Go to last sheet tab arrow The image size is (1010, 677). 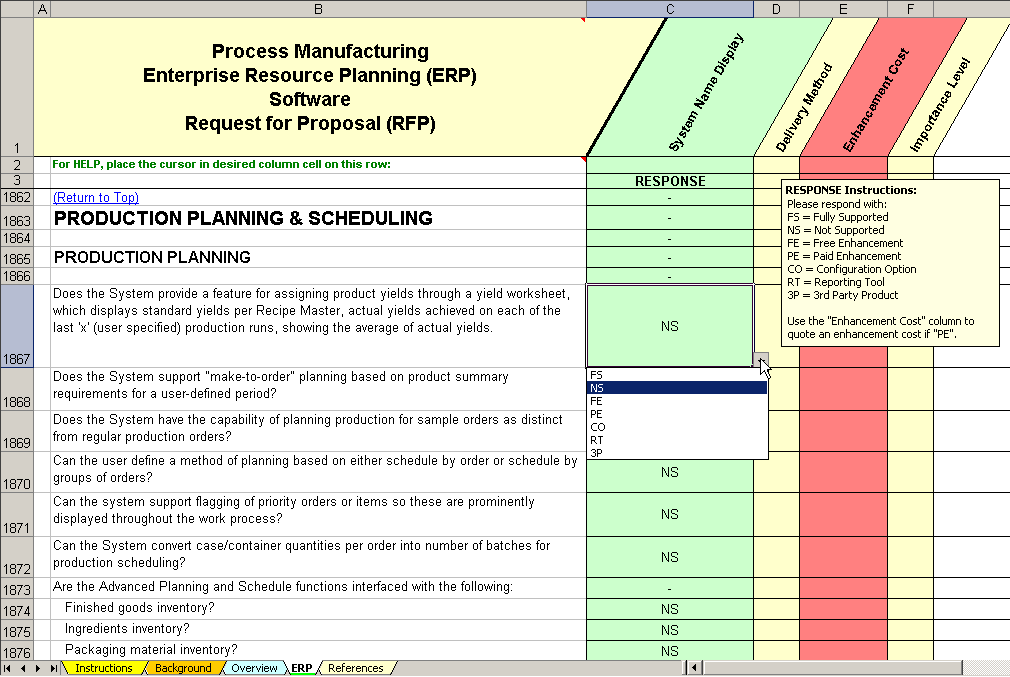tap(53, 669)
